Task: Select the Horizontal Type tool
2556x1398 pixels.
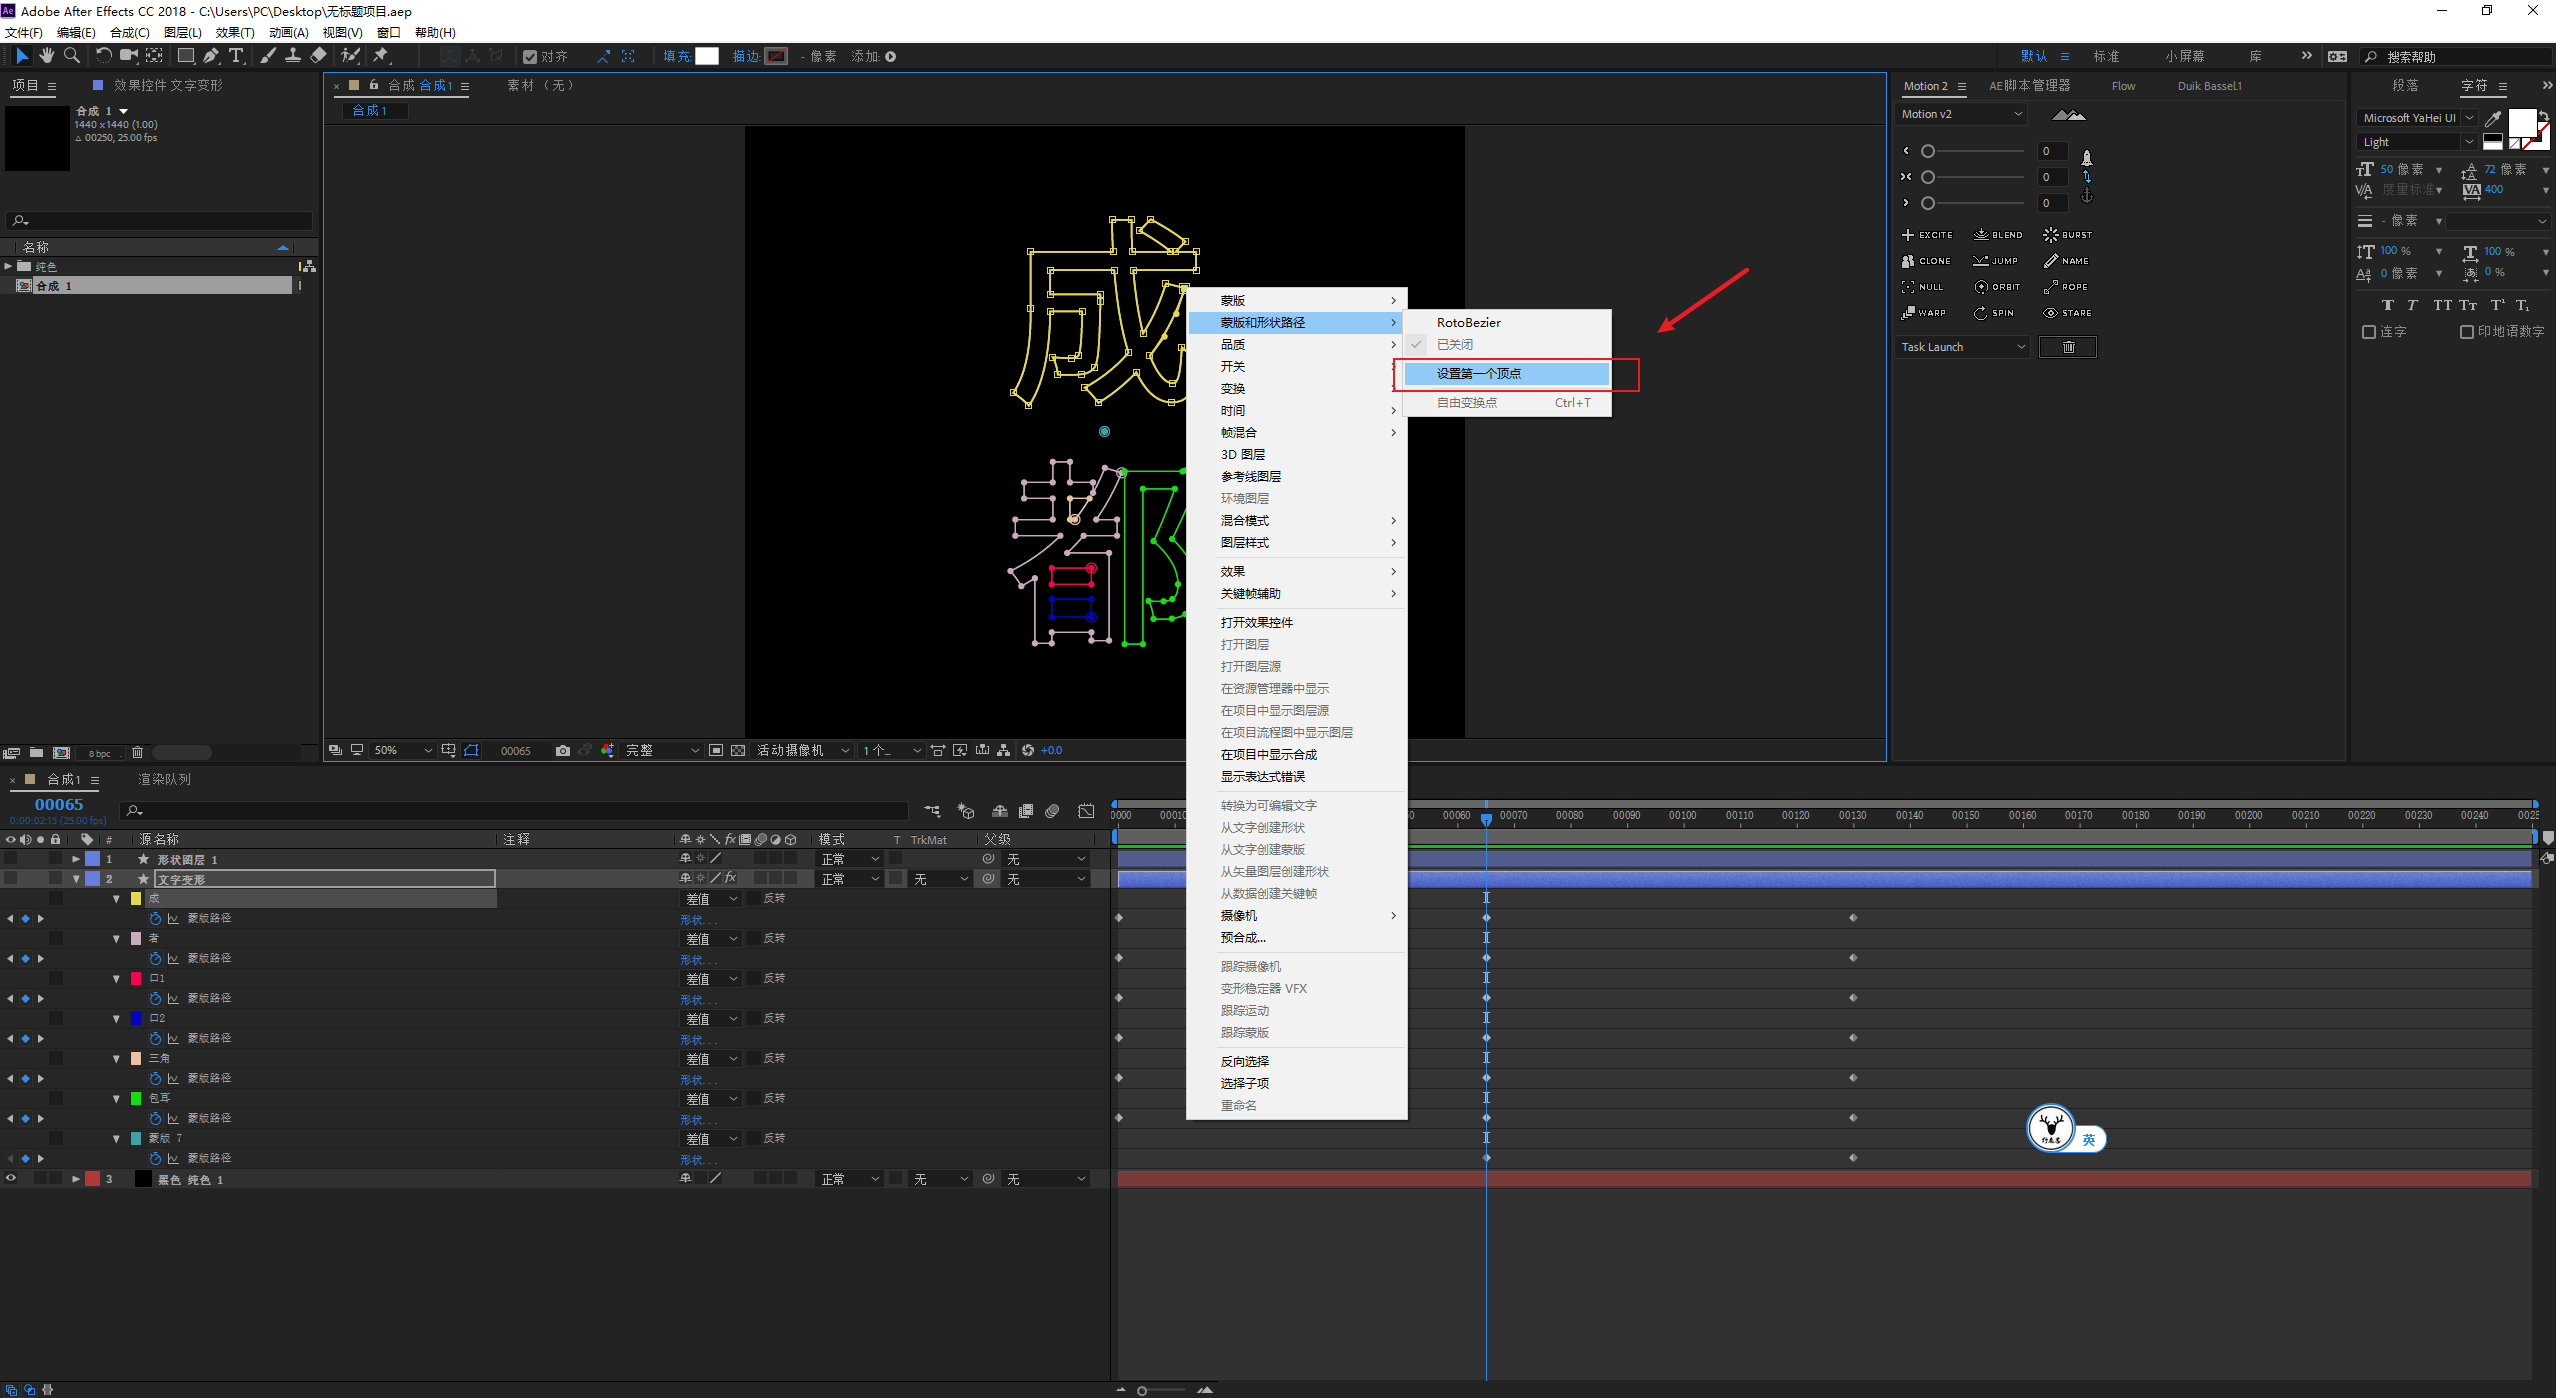Action: pos(236,56)
